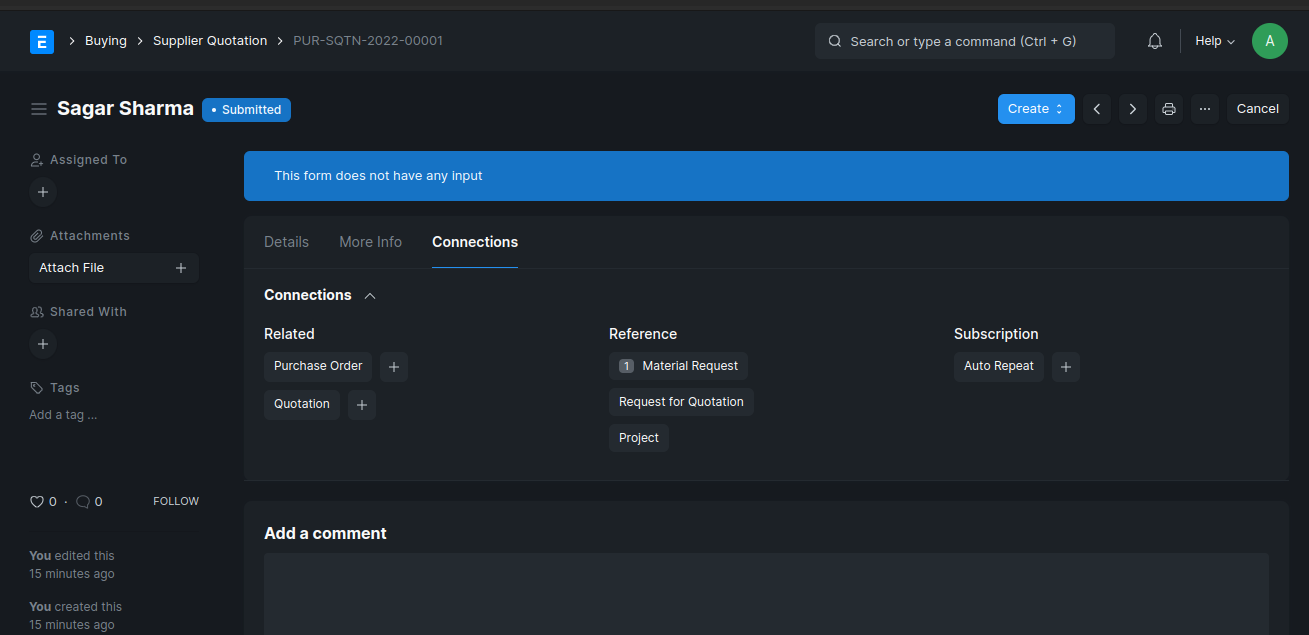Click FOLLOW to track this document
The image size is (1309, 635).
coord(175,500)
